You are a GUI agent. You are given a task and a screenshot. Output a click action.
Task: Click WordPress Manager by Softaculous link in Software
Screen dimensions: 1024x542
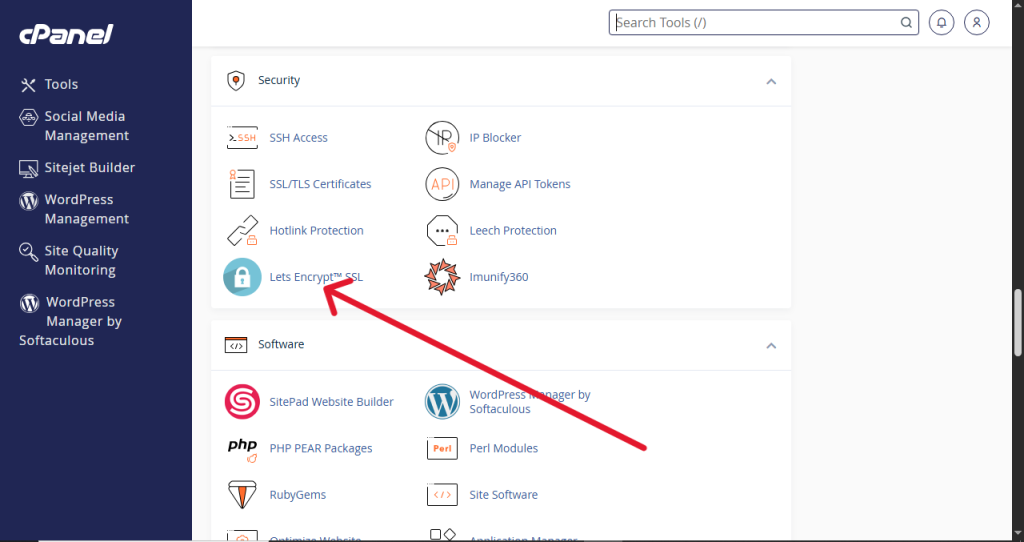pyautogui.click(x=530, y=402)
